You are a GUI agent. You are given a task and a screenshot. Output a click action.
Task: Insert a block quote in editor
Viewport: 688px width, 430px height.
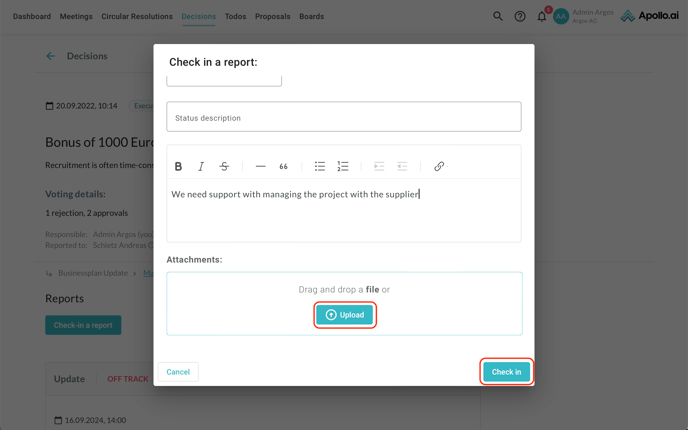pyautogui.click(x=283, y=166)
